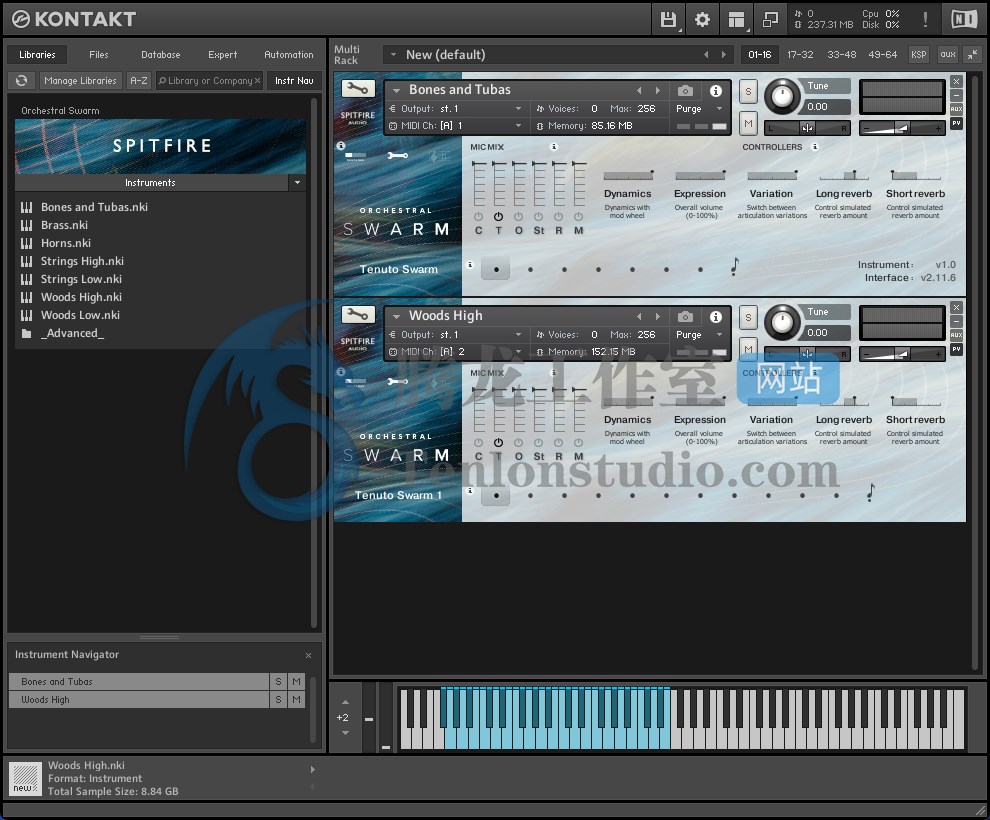Click the camera snapshot icon on Bones and Tubas
Viewport: 990px width, 820px height.
tap(685, 90)
